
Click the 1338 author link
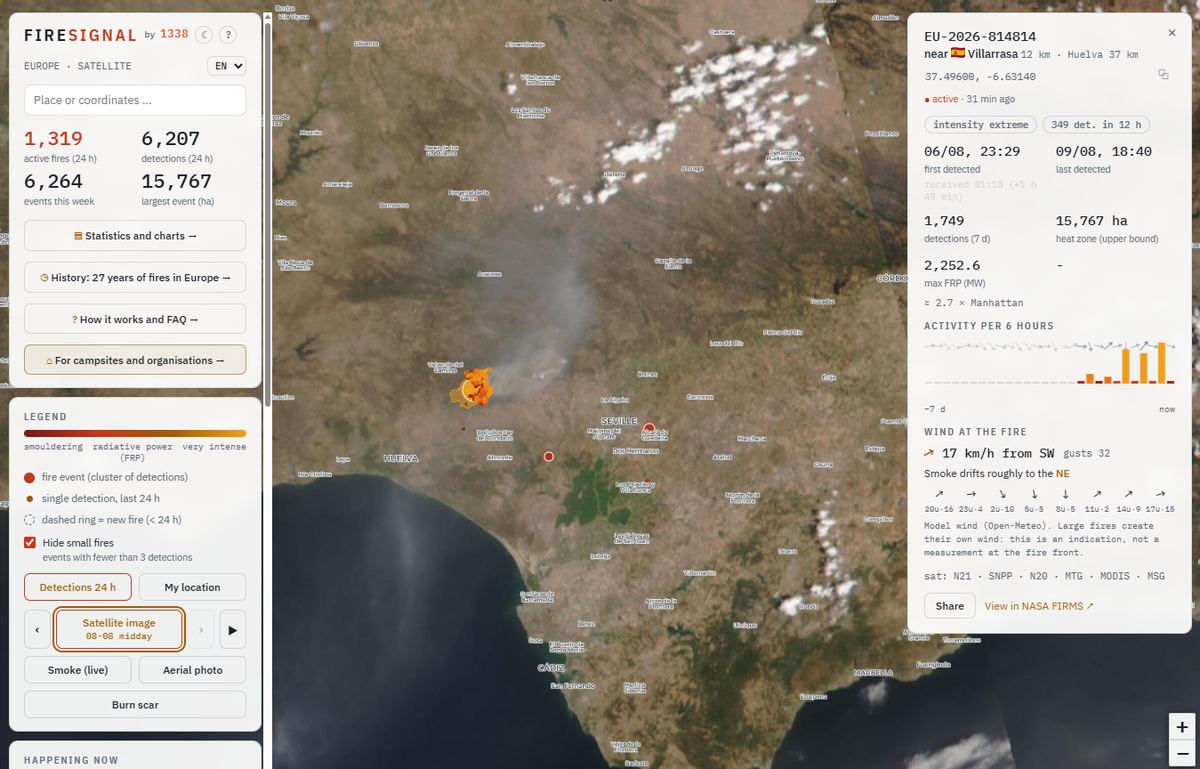tap(174, 35)
